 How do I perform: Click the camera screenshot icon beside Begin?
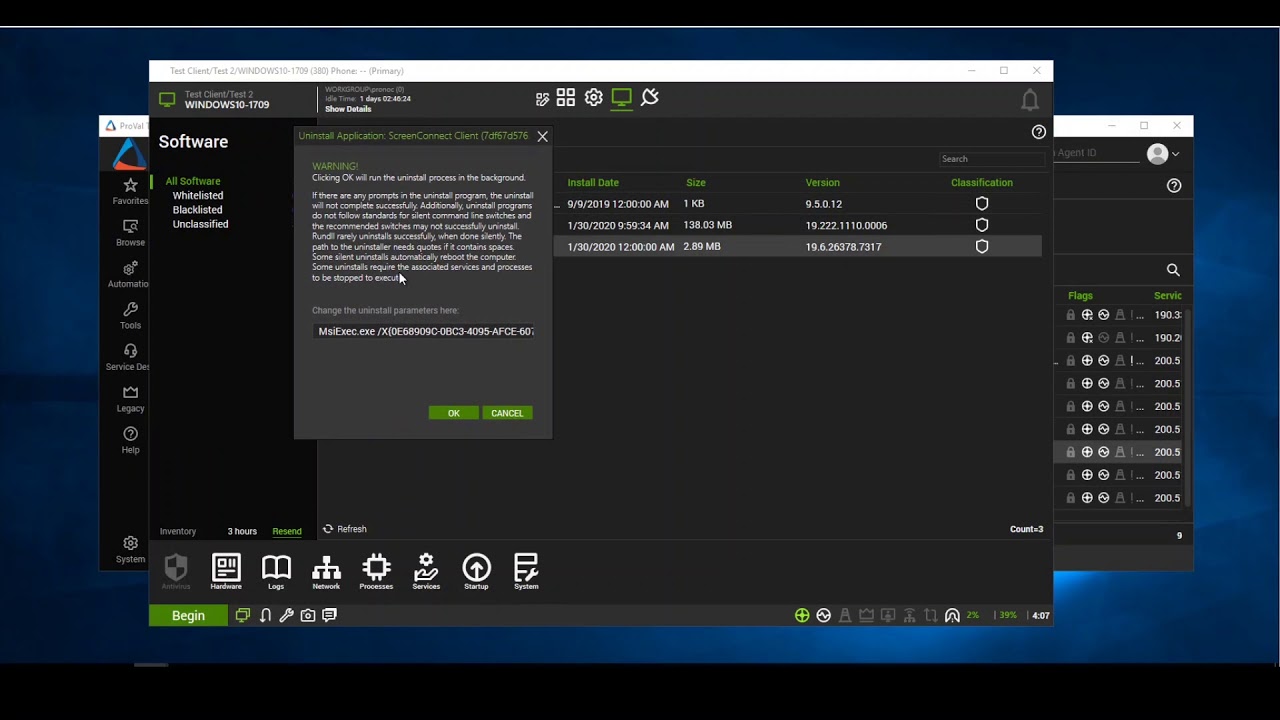point(308,615)
